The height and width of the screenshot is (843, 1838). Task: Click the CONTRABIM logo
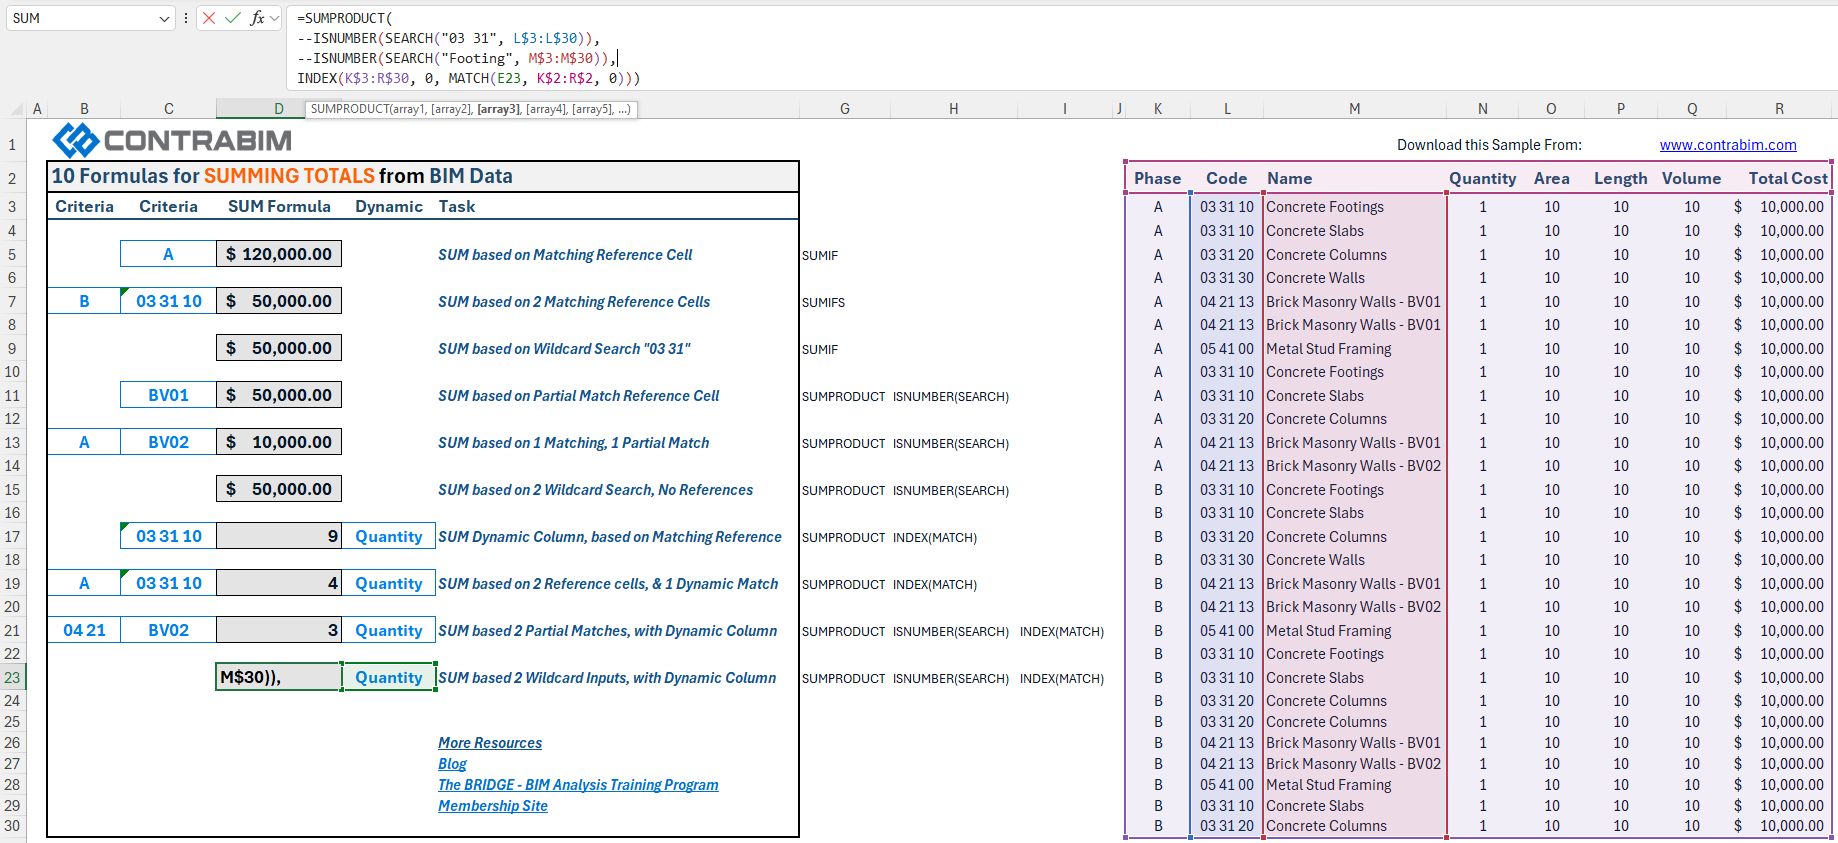tap(172, 140)
